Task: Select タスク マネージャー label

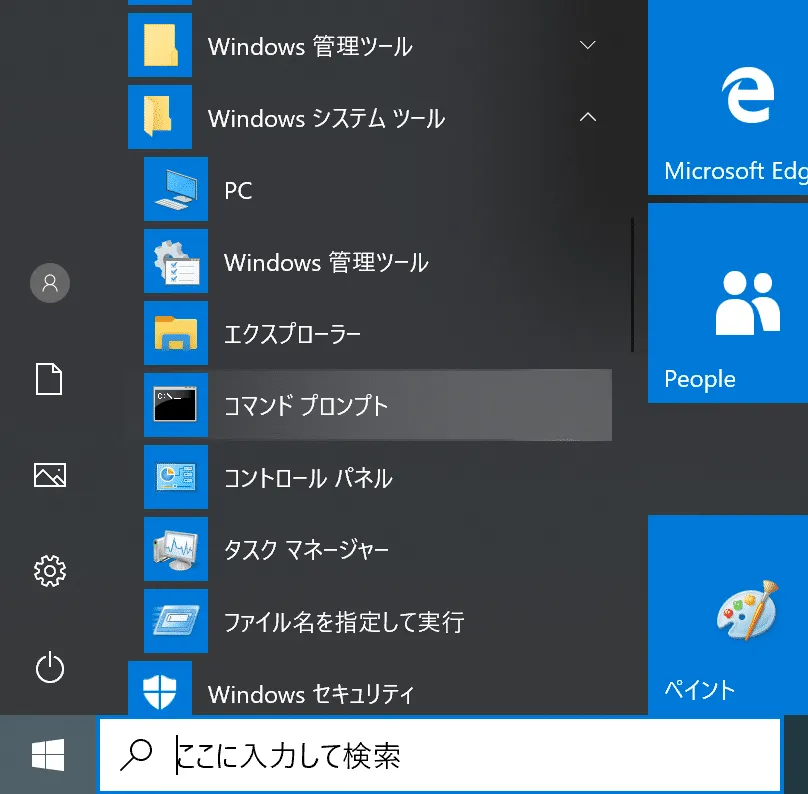Action: point(307,550)
